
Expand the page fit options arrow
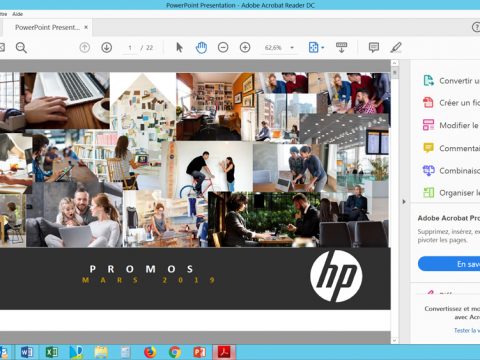coord(323,48)
